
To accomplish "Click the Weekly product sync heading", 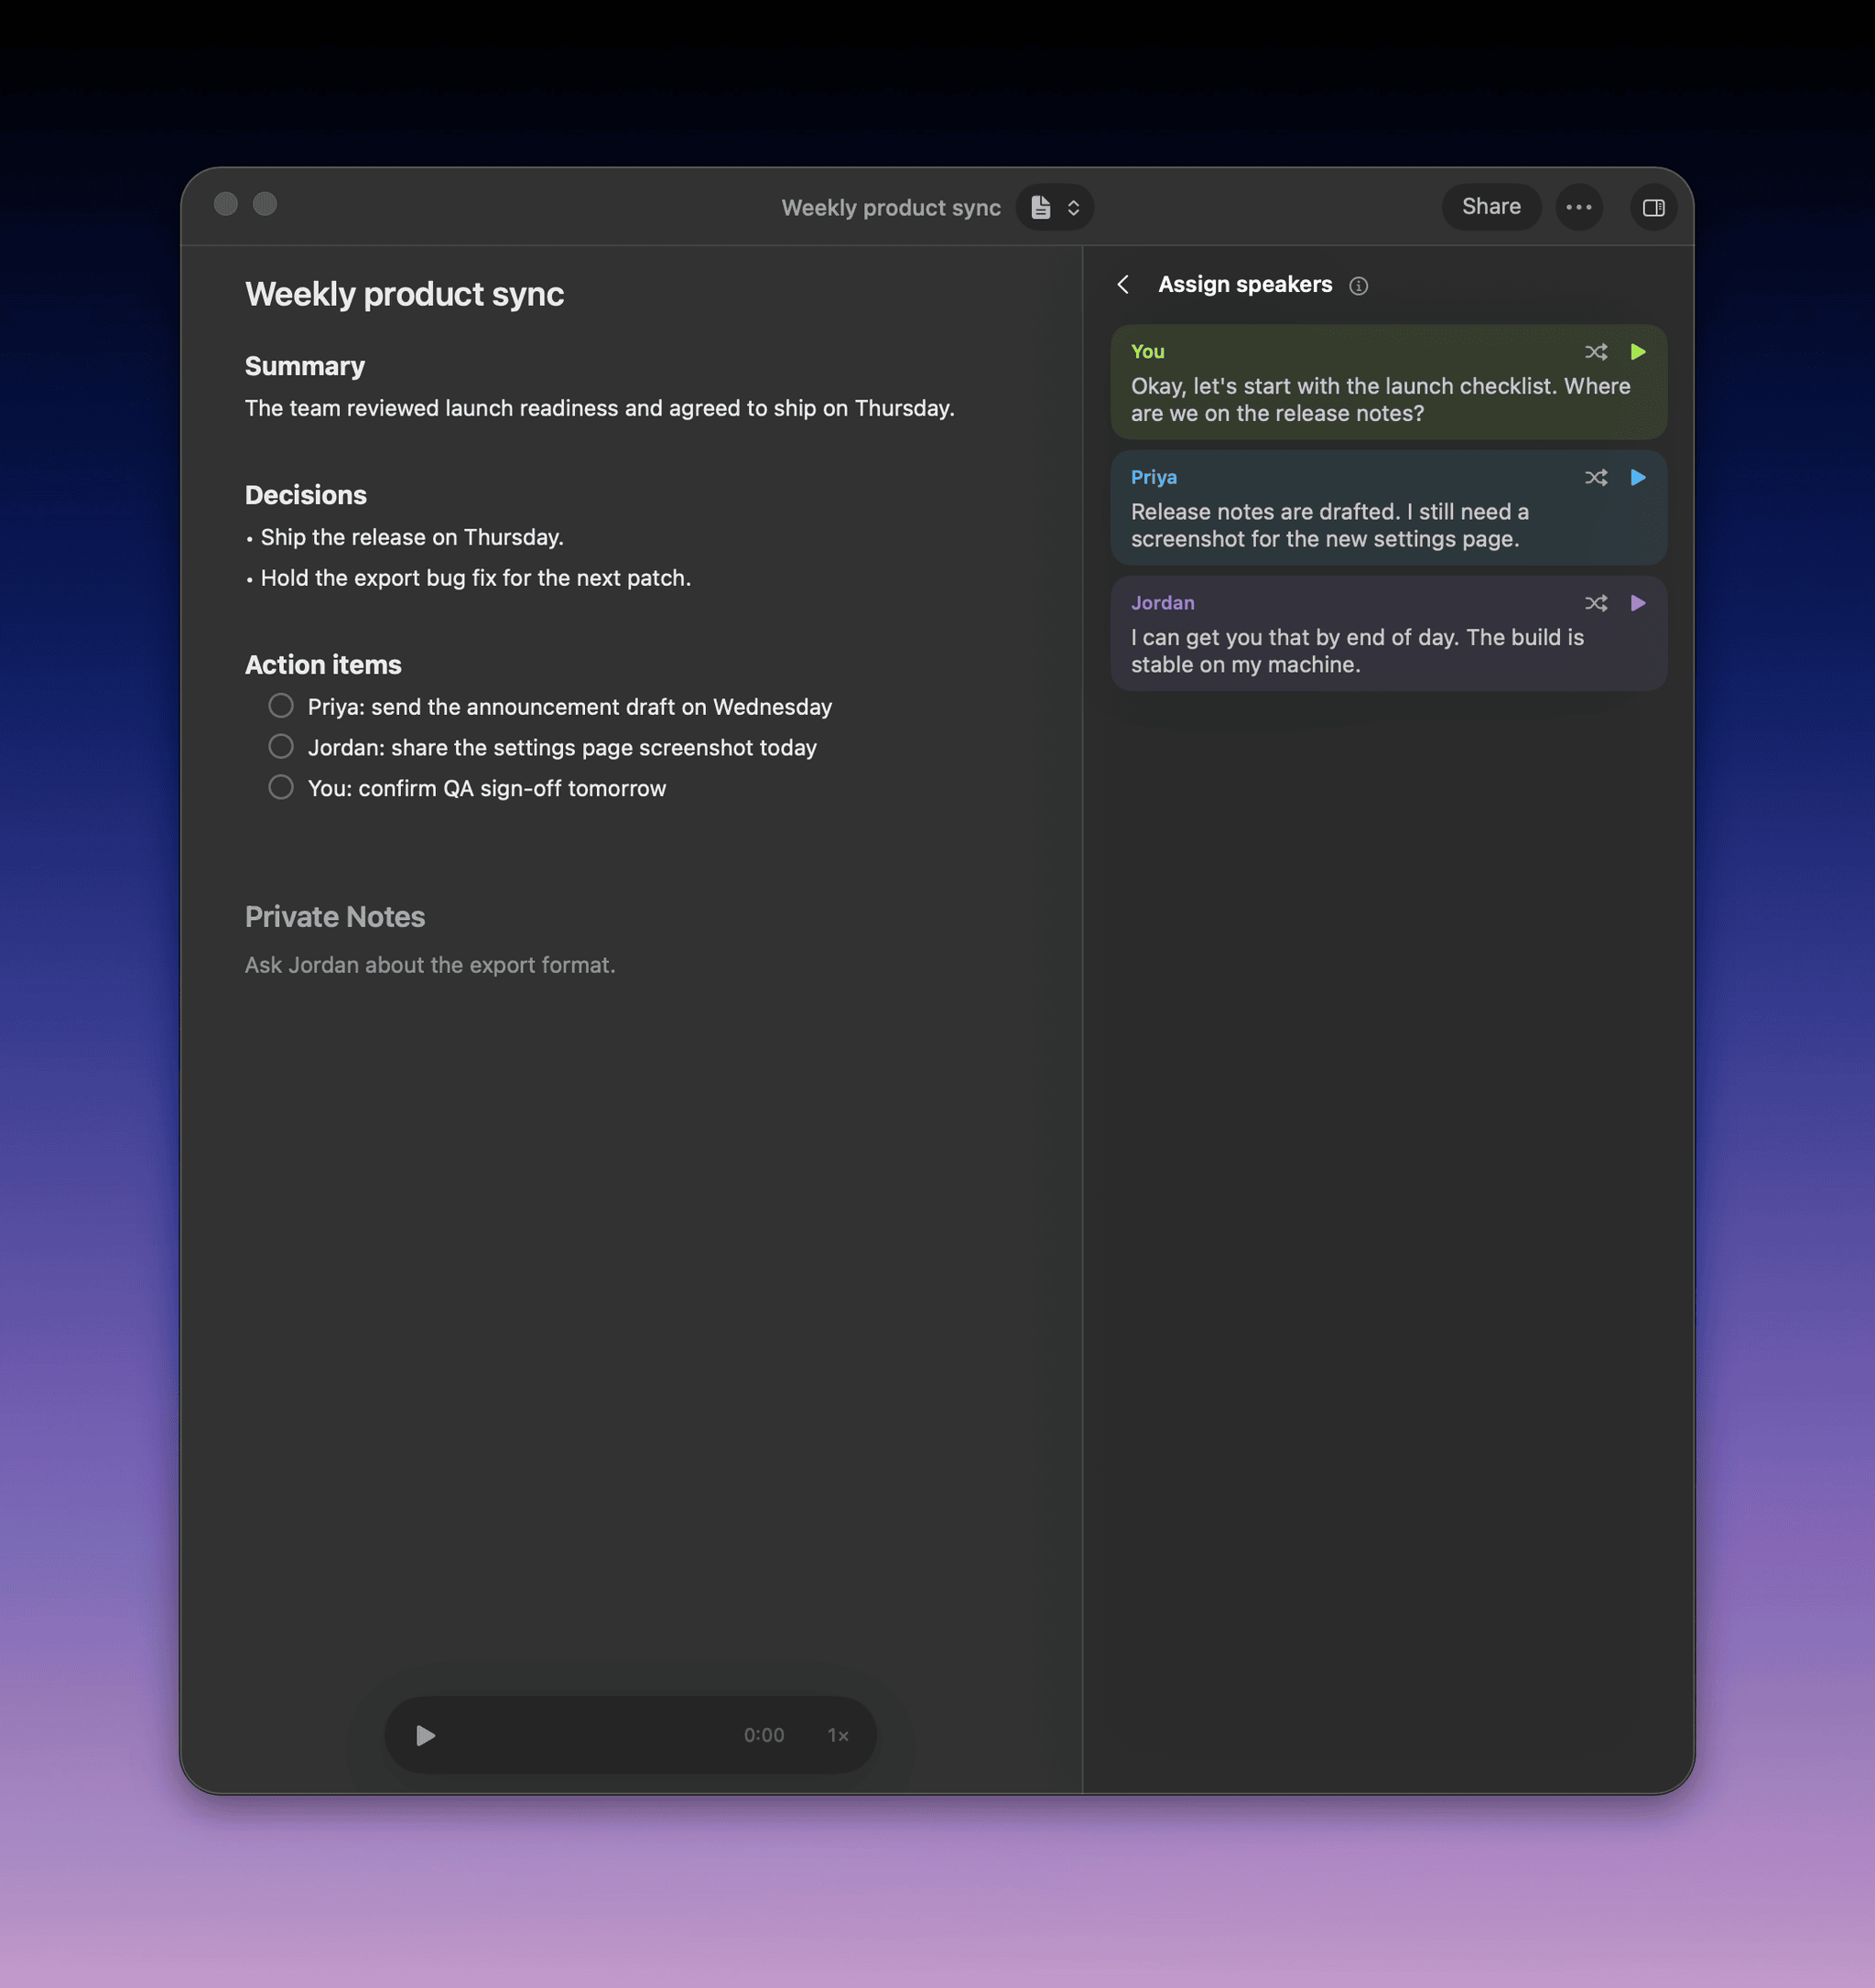I will click(x=404, y=294).
